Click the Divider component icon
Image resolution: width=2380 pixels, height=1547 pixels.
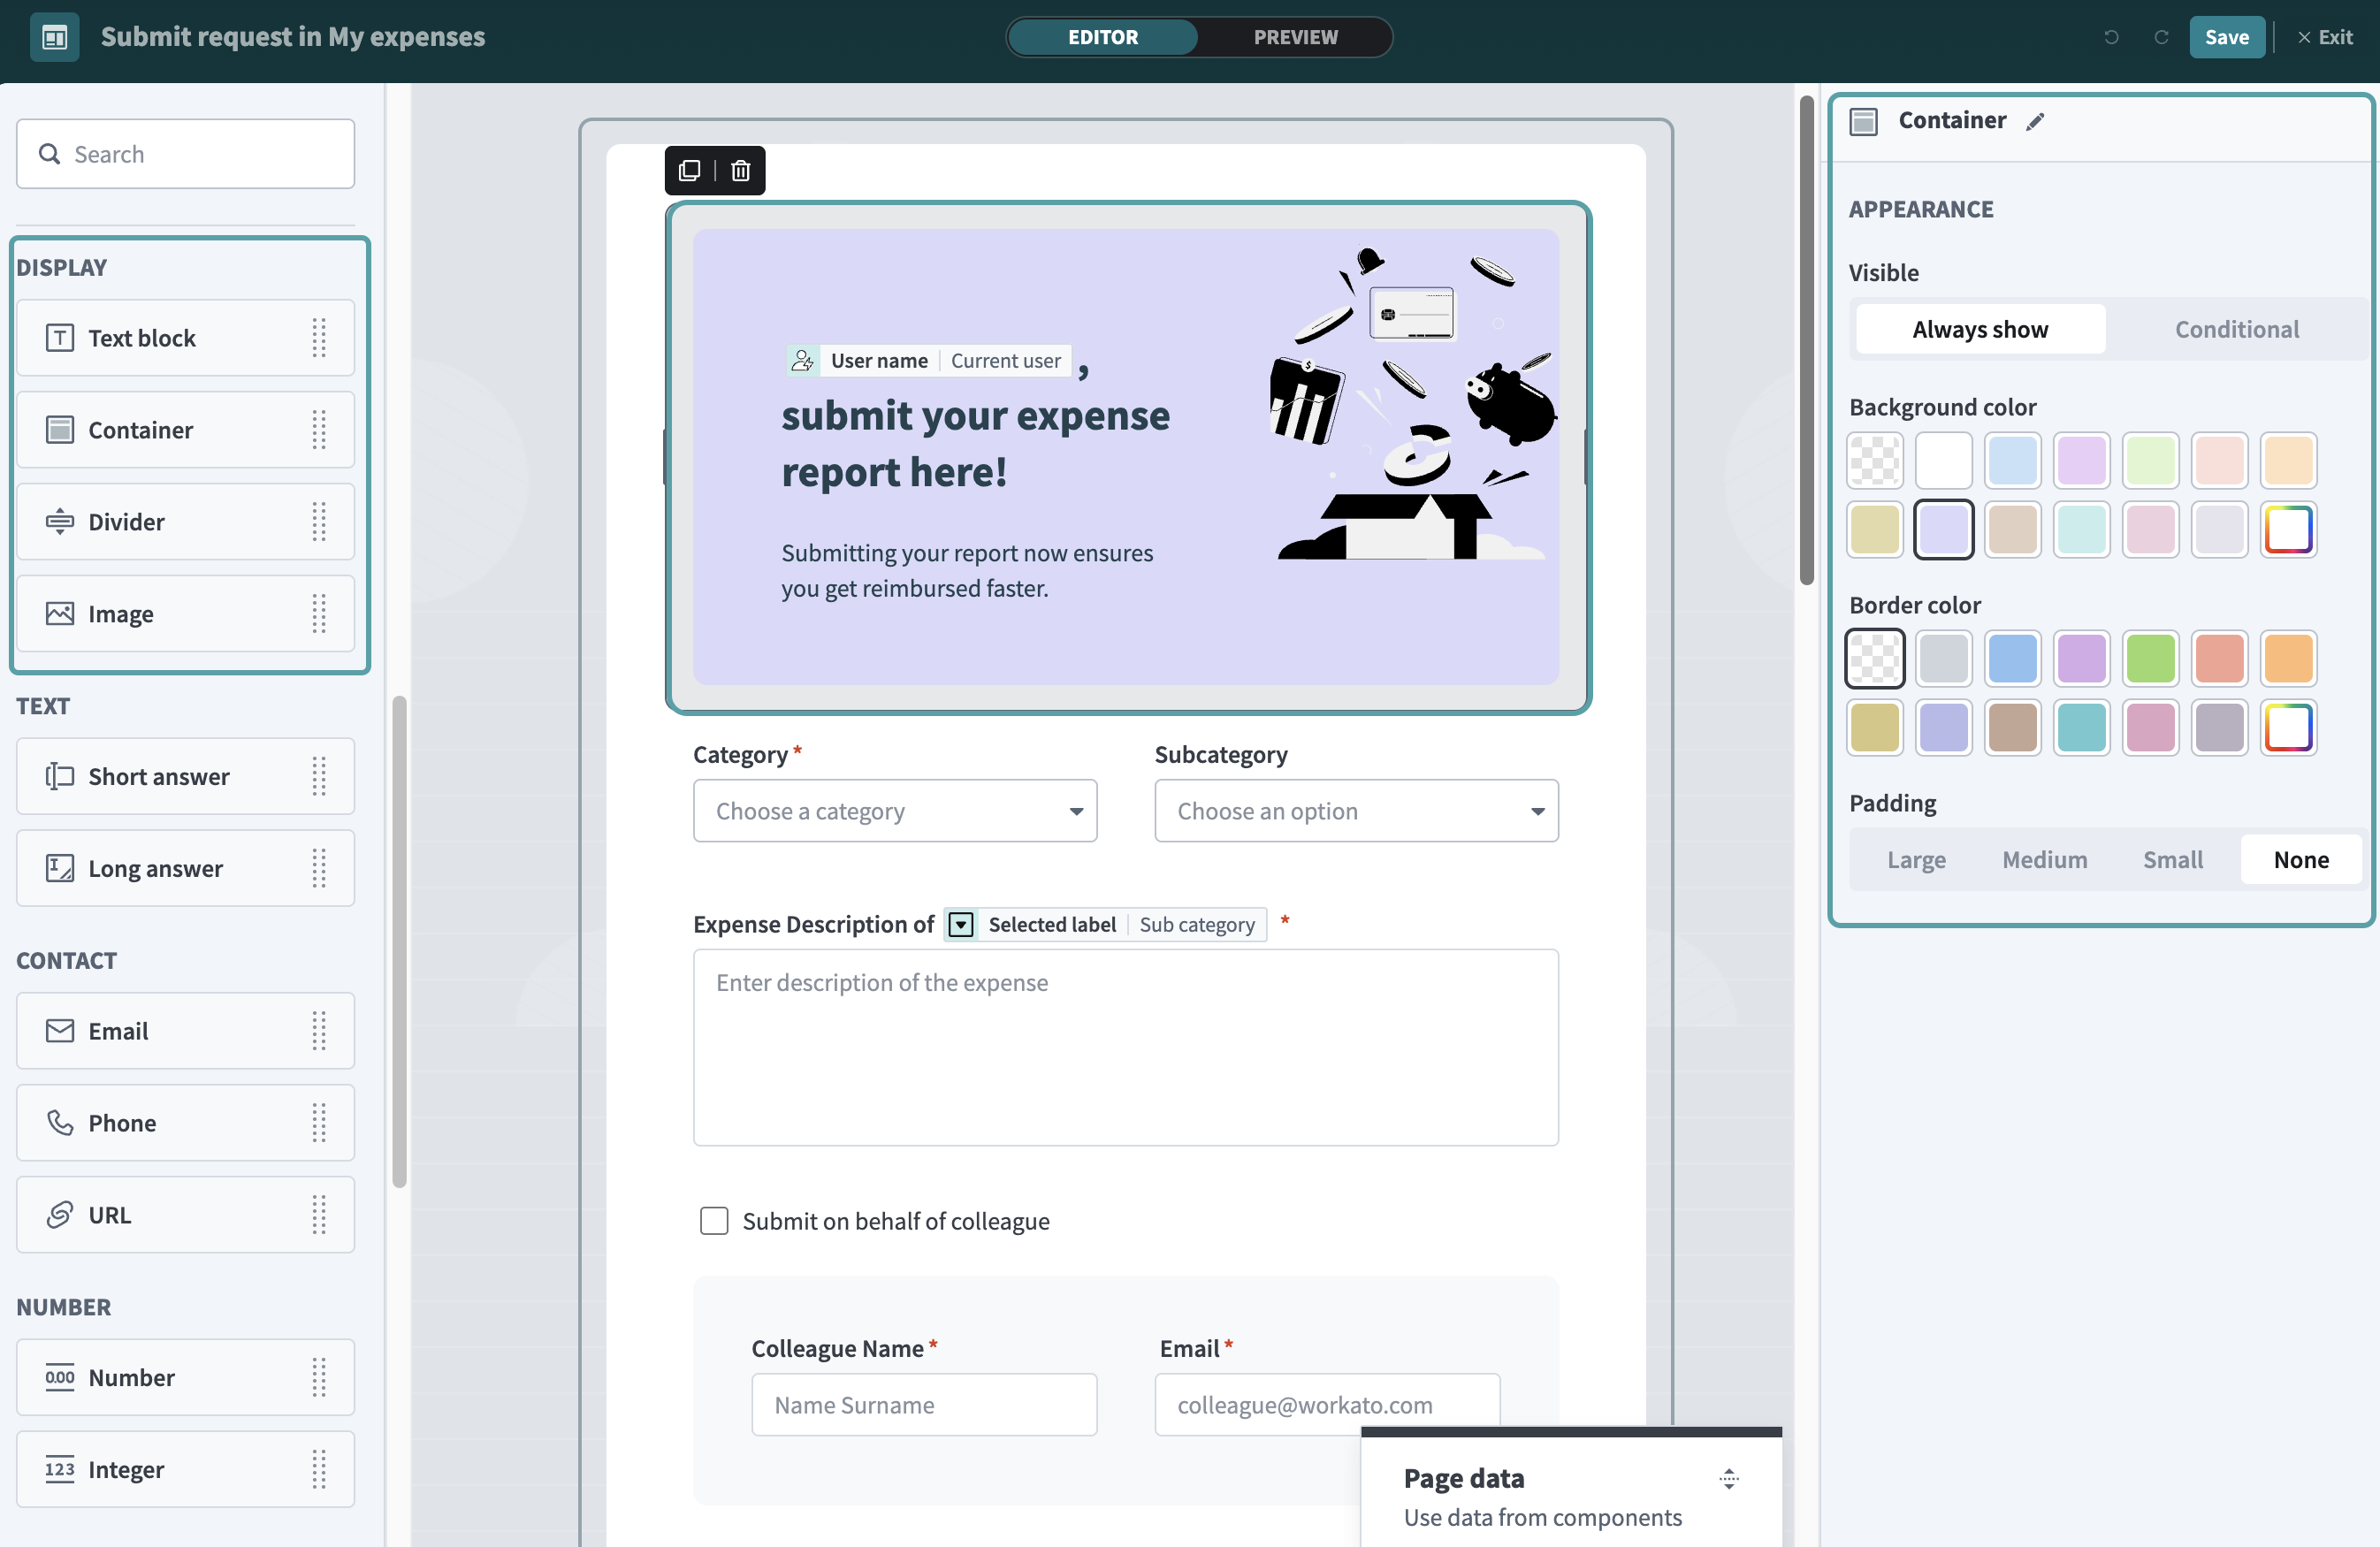pyautogui.click(x=60, y=521)
